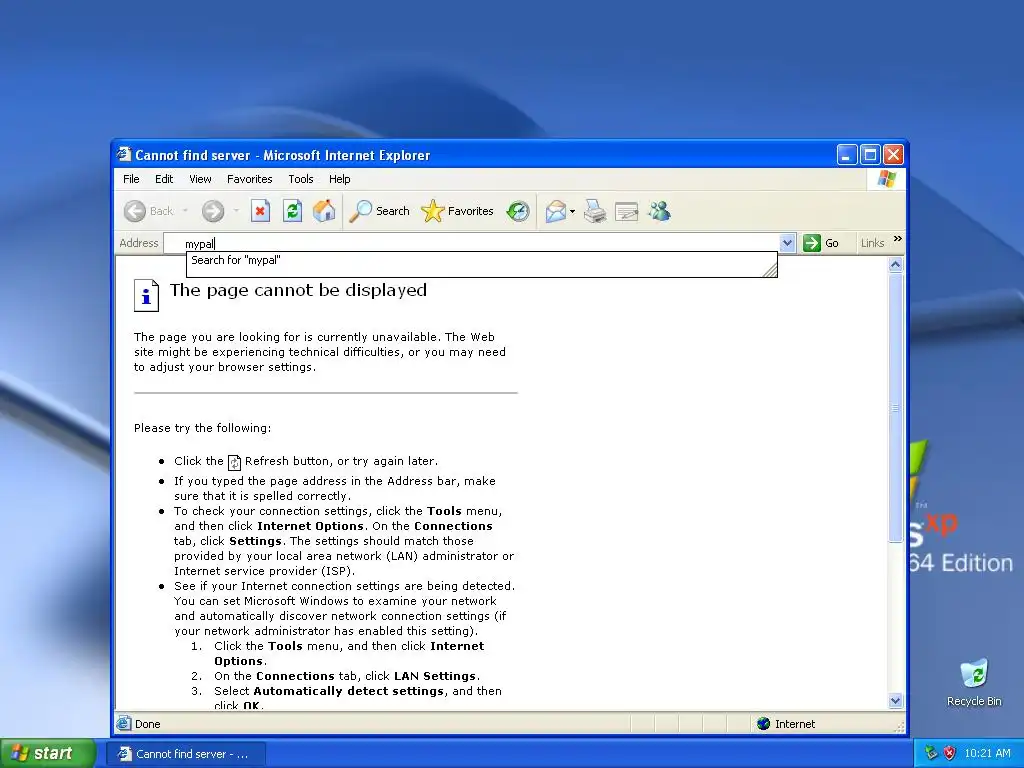Click the heading "The page cannot be displayed"
The width and height of the screenshot is (1024, 768).
(298, 290)
